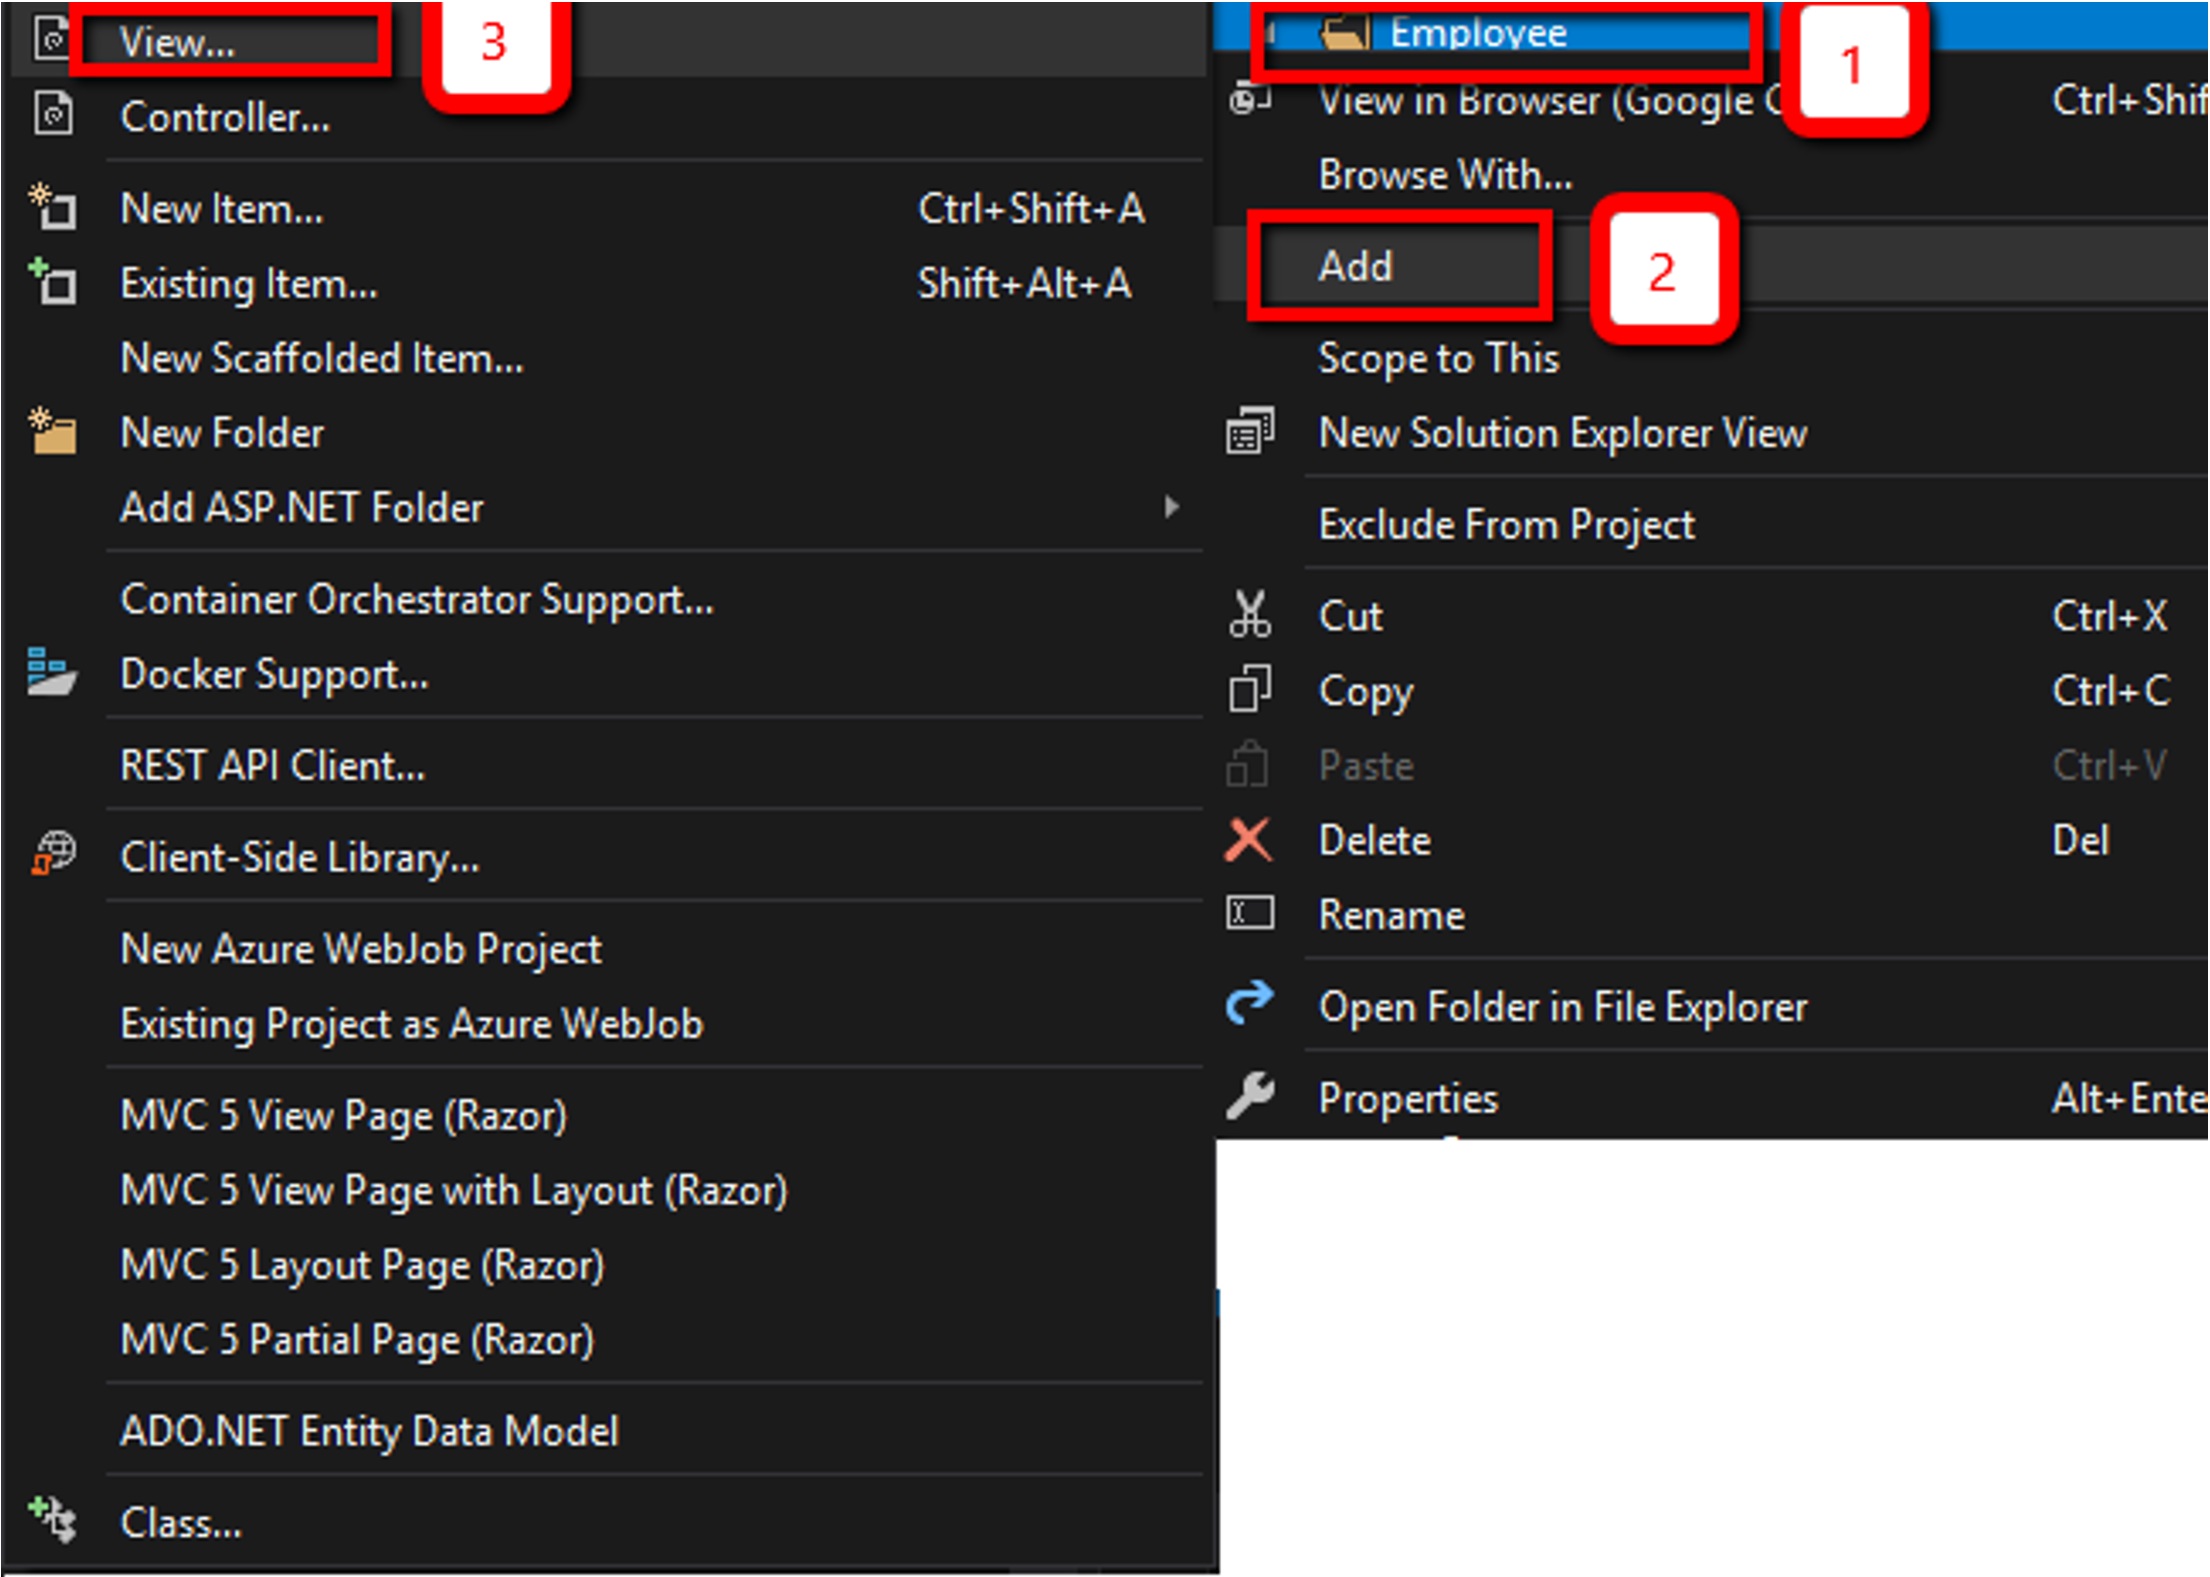Click the Properties wrench icon
This screenshot has width=2210, height=1577.
[x=1250, y=1097]
